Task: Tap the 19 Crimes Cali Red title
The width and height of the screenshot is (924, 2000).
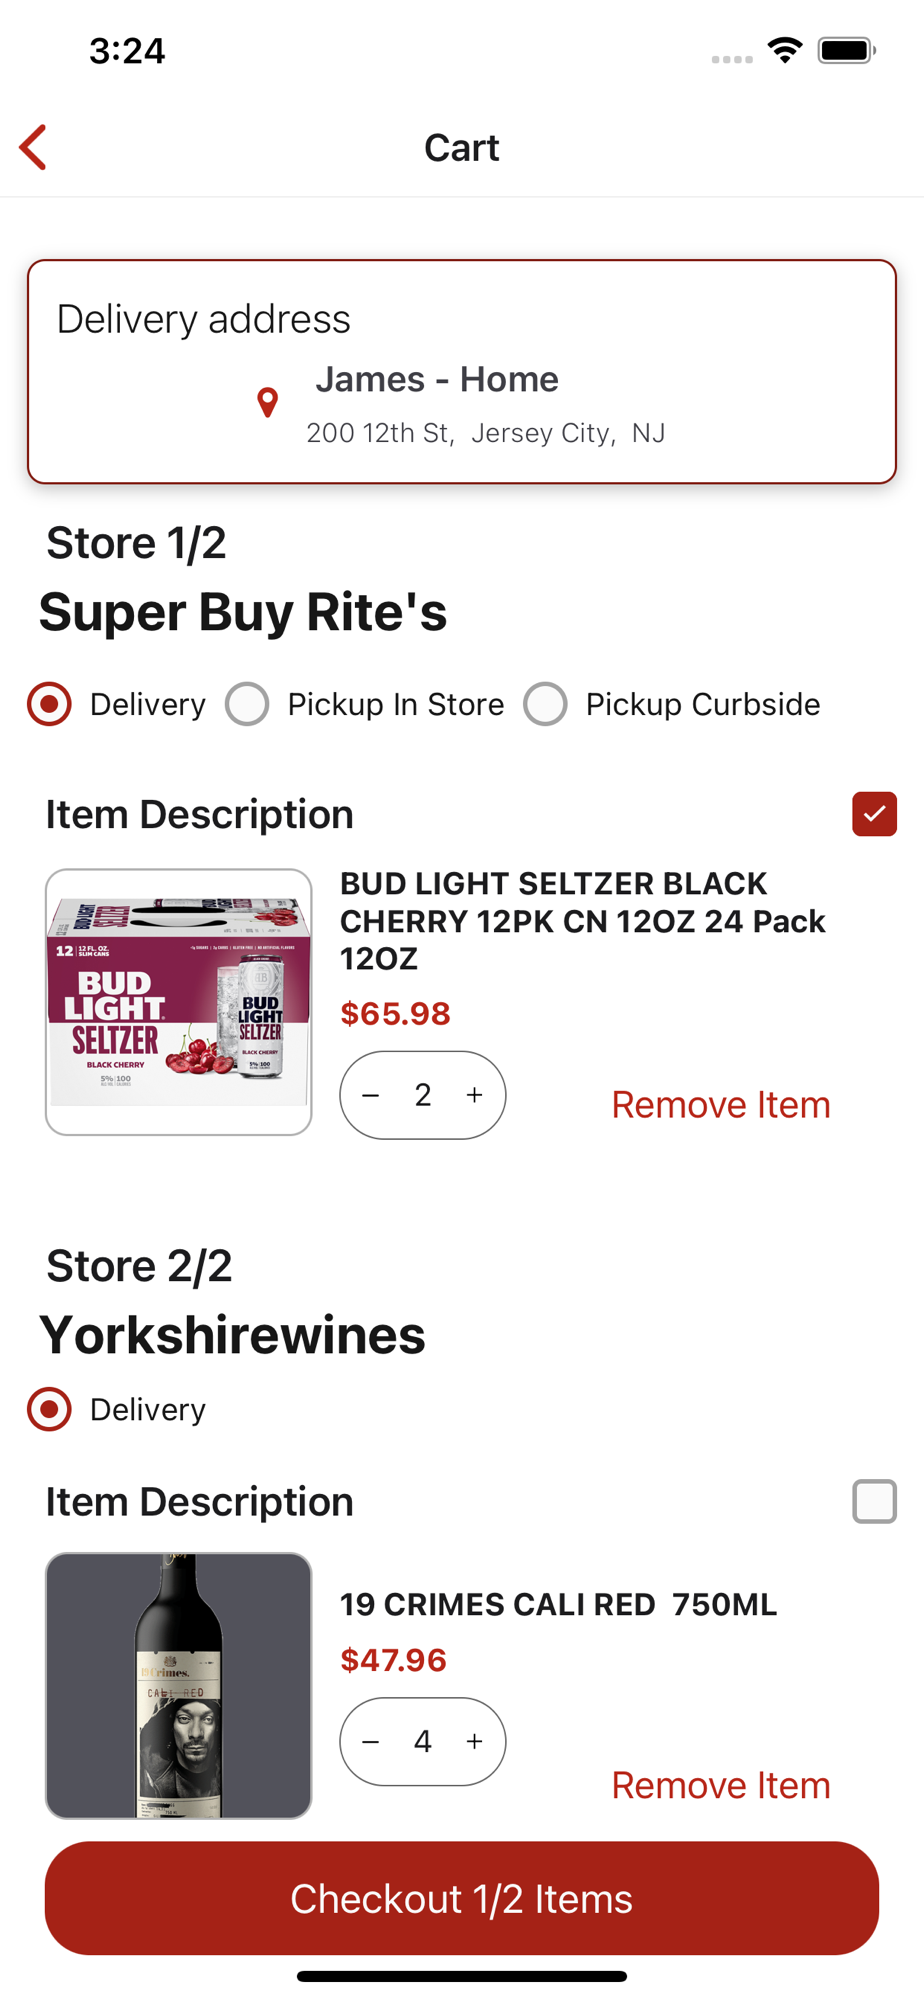Action: tap(558, 1604)
